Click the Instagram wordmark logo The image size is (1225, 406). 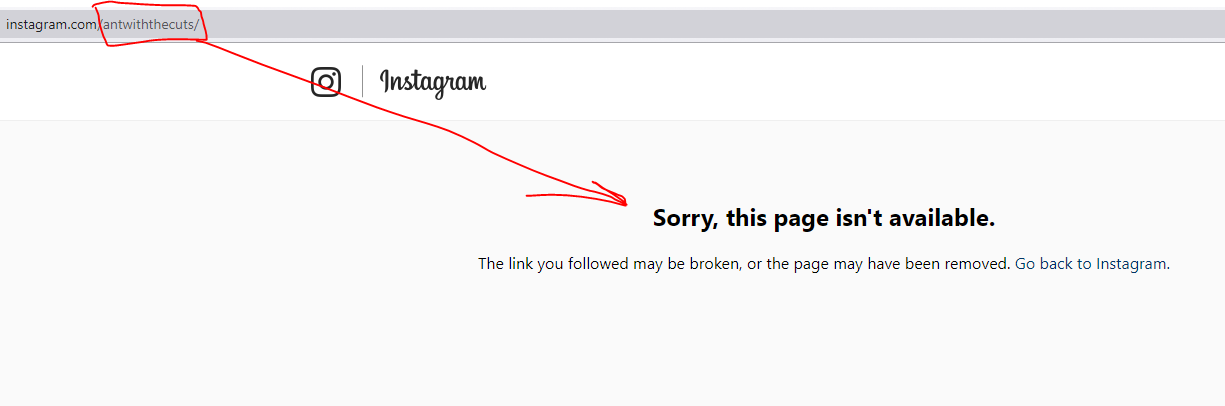[x=433, y=83]
